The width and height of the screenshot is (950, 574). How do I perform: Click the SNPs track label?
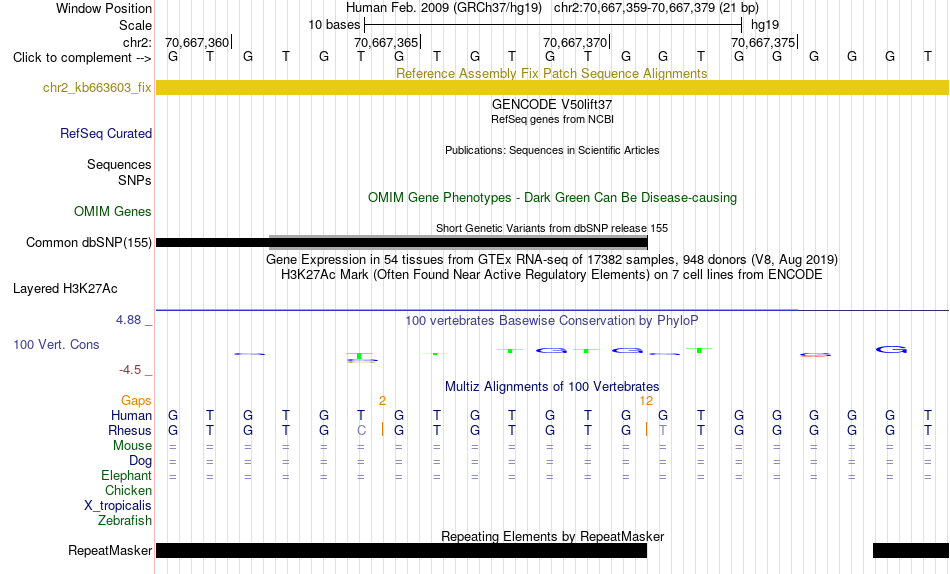pyautogui.click(x=135, y=180)
